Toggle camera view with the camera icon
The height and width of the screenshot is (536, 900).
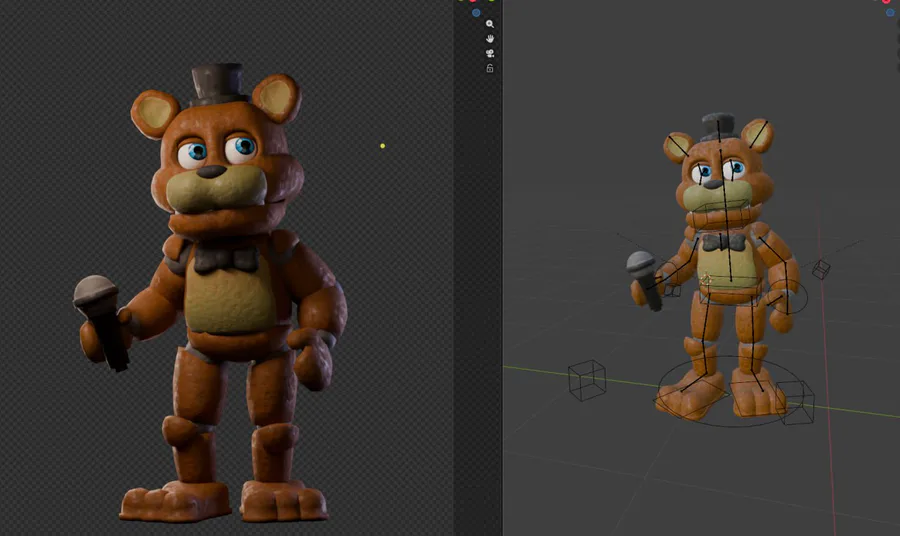tap(490, 53)
